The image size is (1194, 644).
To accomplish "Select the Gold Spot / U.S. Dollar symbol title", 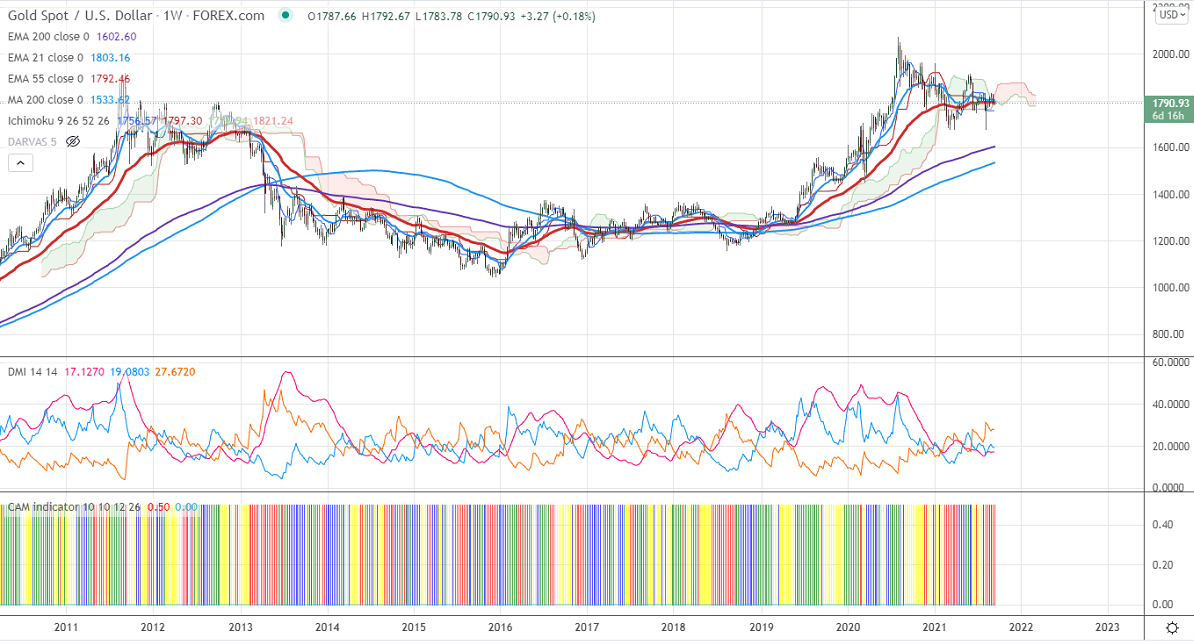I will coord(136,15).
